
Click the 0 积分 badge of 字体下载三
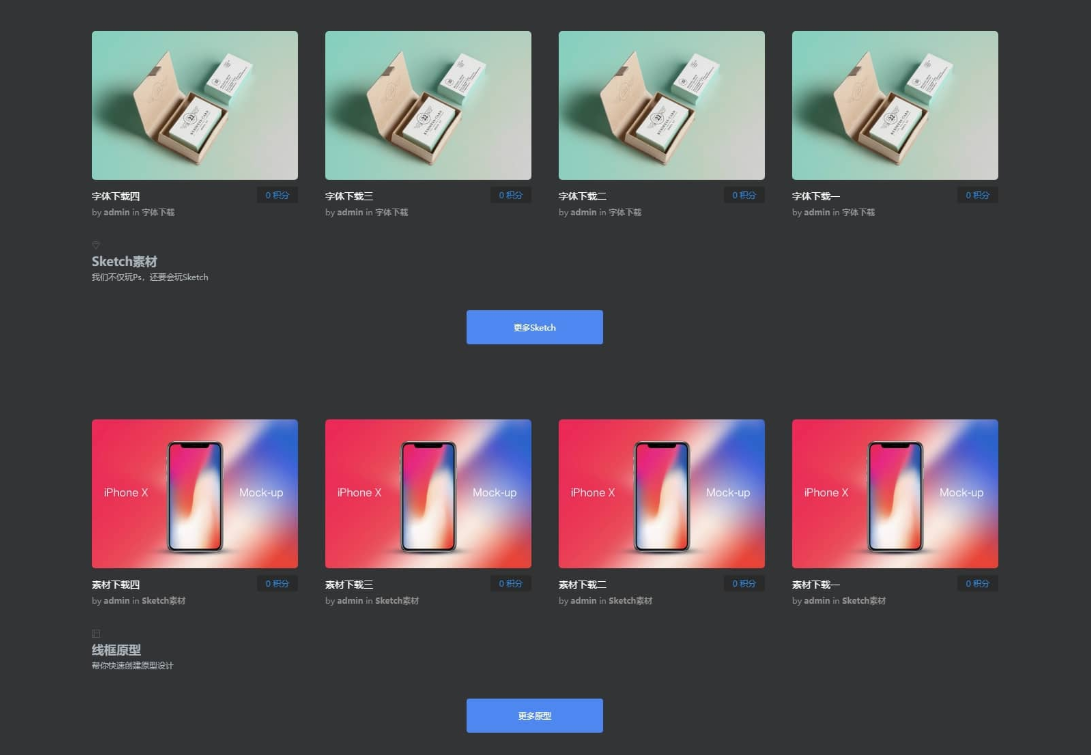pyautogui.click(x=510, y=196)
